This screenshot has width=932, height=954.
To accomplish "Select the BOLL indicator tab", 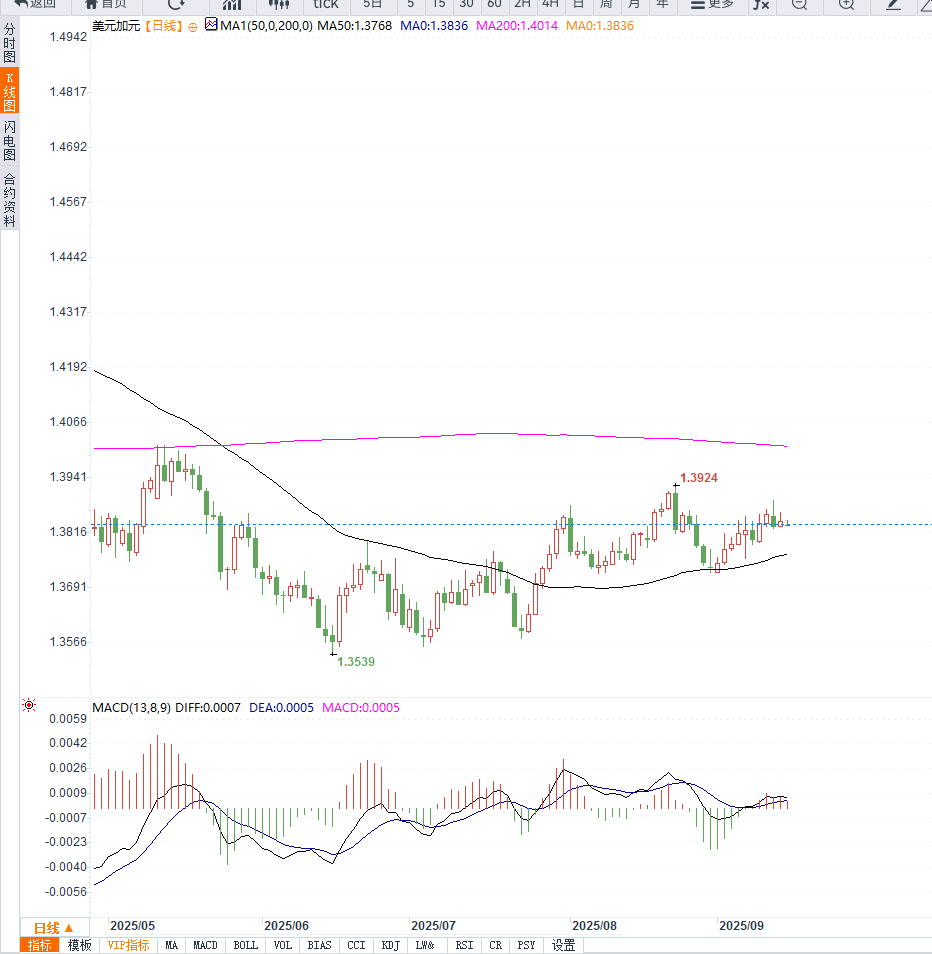I will tap(245, 945).
